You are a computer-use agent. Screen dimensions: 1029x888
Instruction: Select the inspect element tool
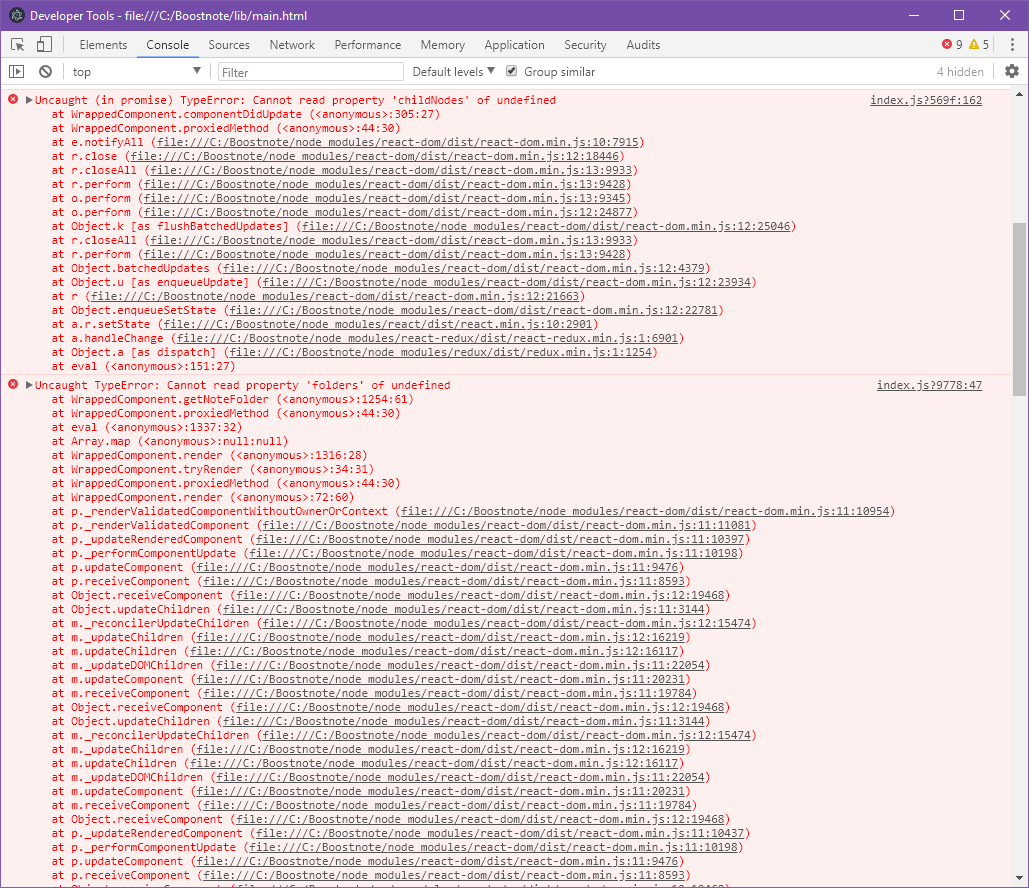tap(16, 44)
